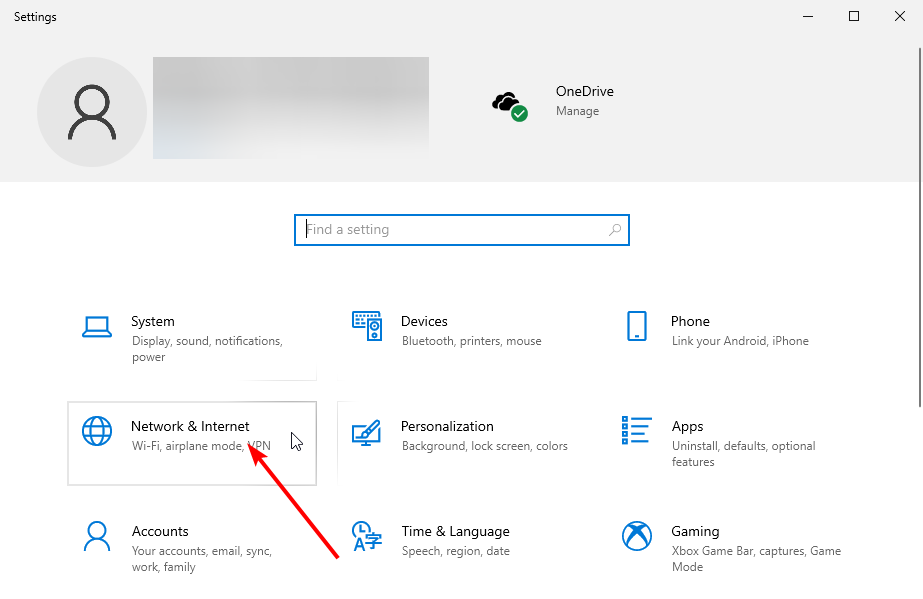Open the Phone device icon
Screen dimensions: 923x599
[636, 326]
